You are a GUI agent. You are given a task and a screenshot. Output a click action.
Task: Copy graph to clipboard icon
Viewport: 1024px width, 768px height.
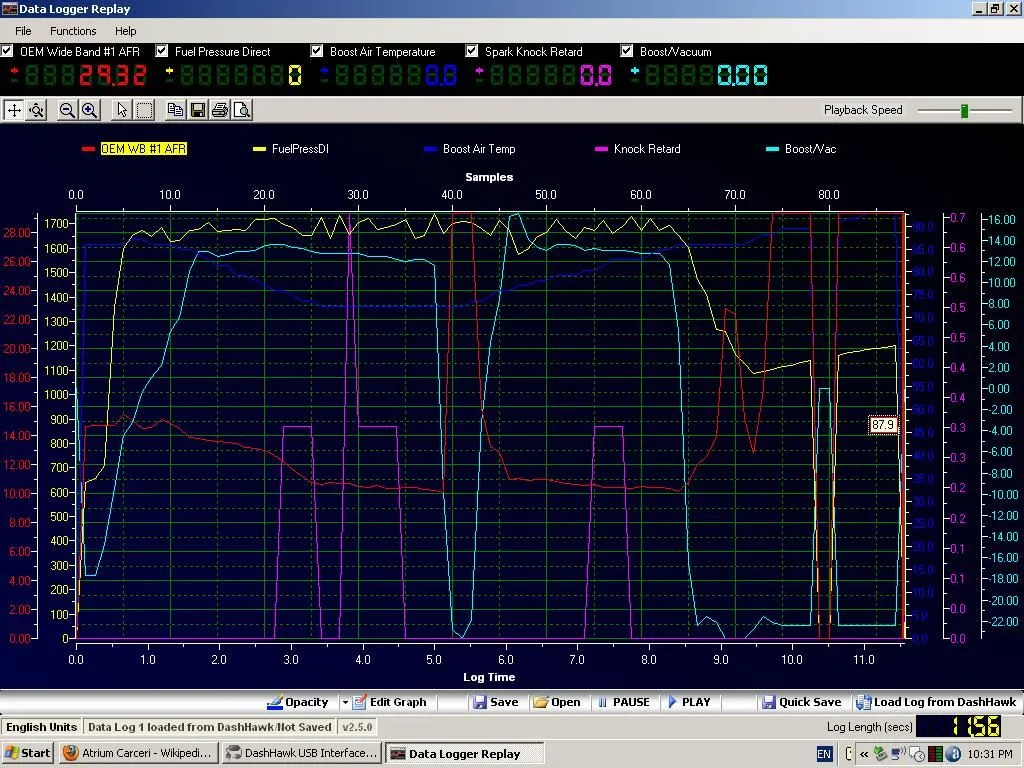(x=175, y=110)
